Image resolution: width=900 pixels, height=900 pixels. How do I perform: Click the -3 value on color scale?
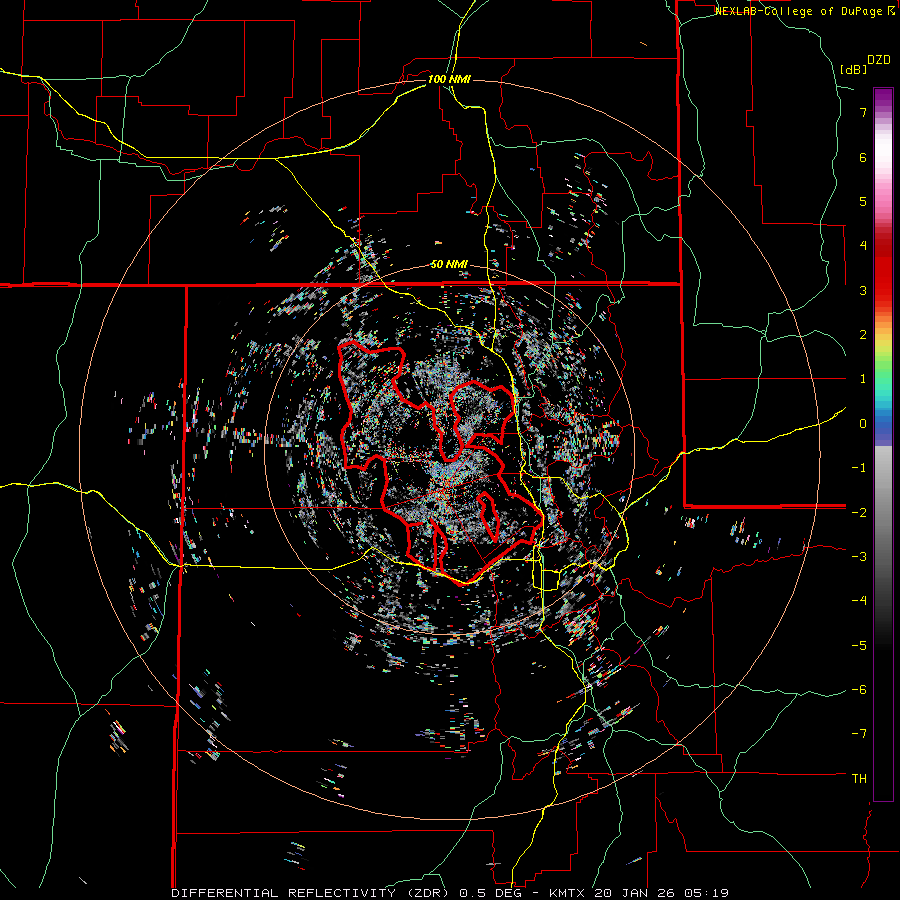coord(859,557)
